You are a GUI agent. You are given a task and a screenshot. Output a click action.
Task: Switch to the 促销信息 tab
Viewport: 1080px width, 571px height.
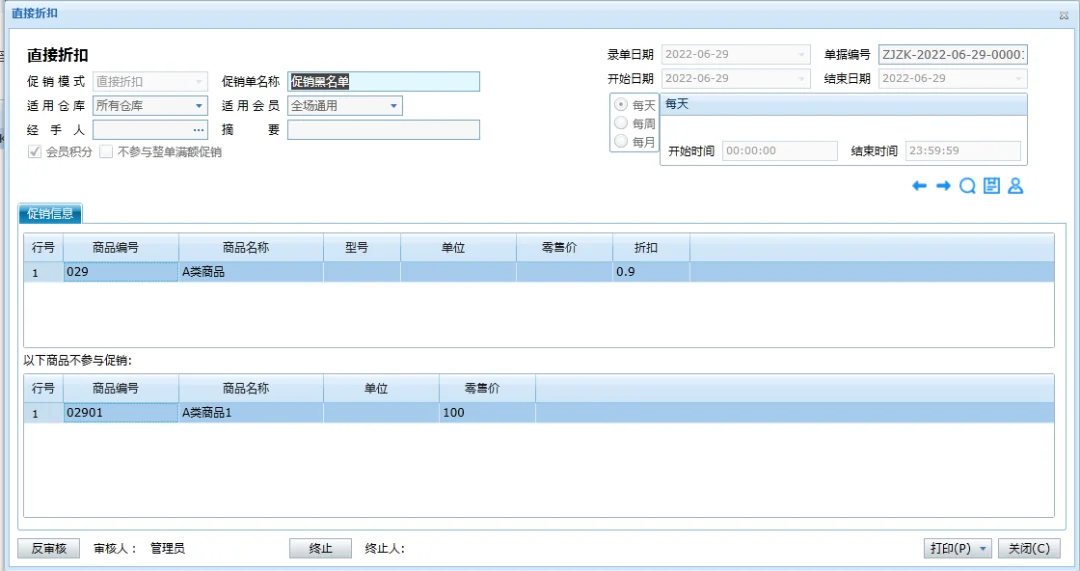pos(50,214)
